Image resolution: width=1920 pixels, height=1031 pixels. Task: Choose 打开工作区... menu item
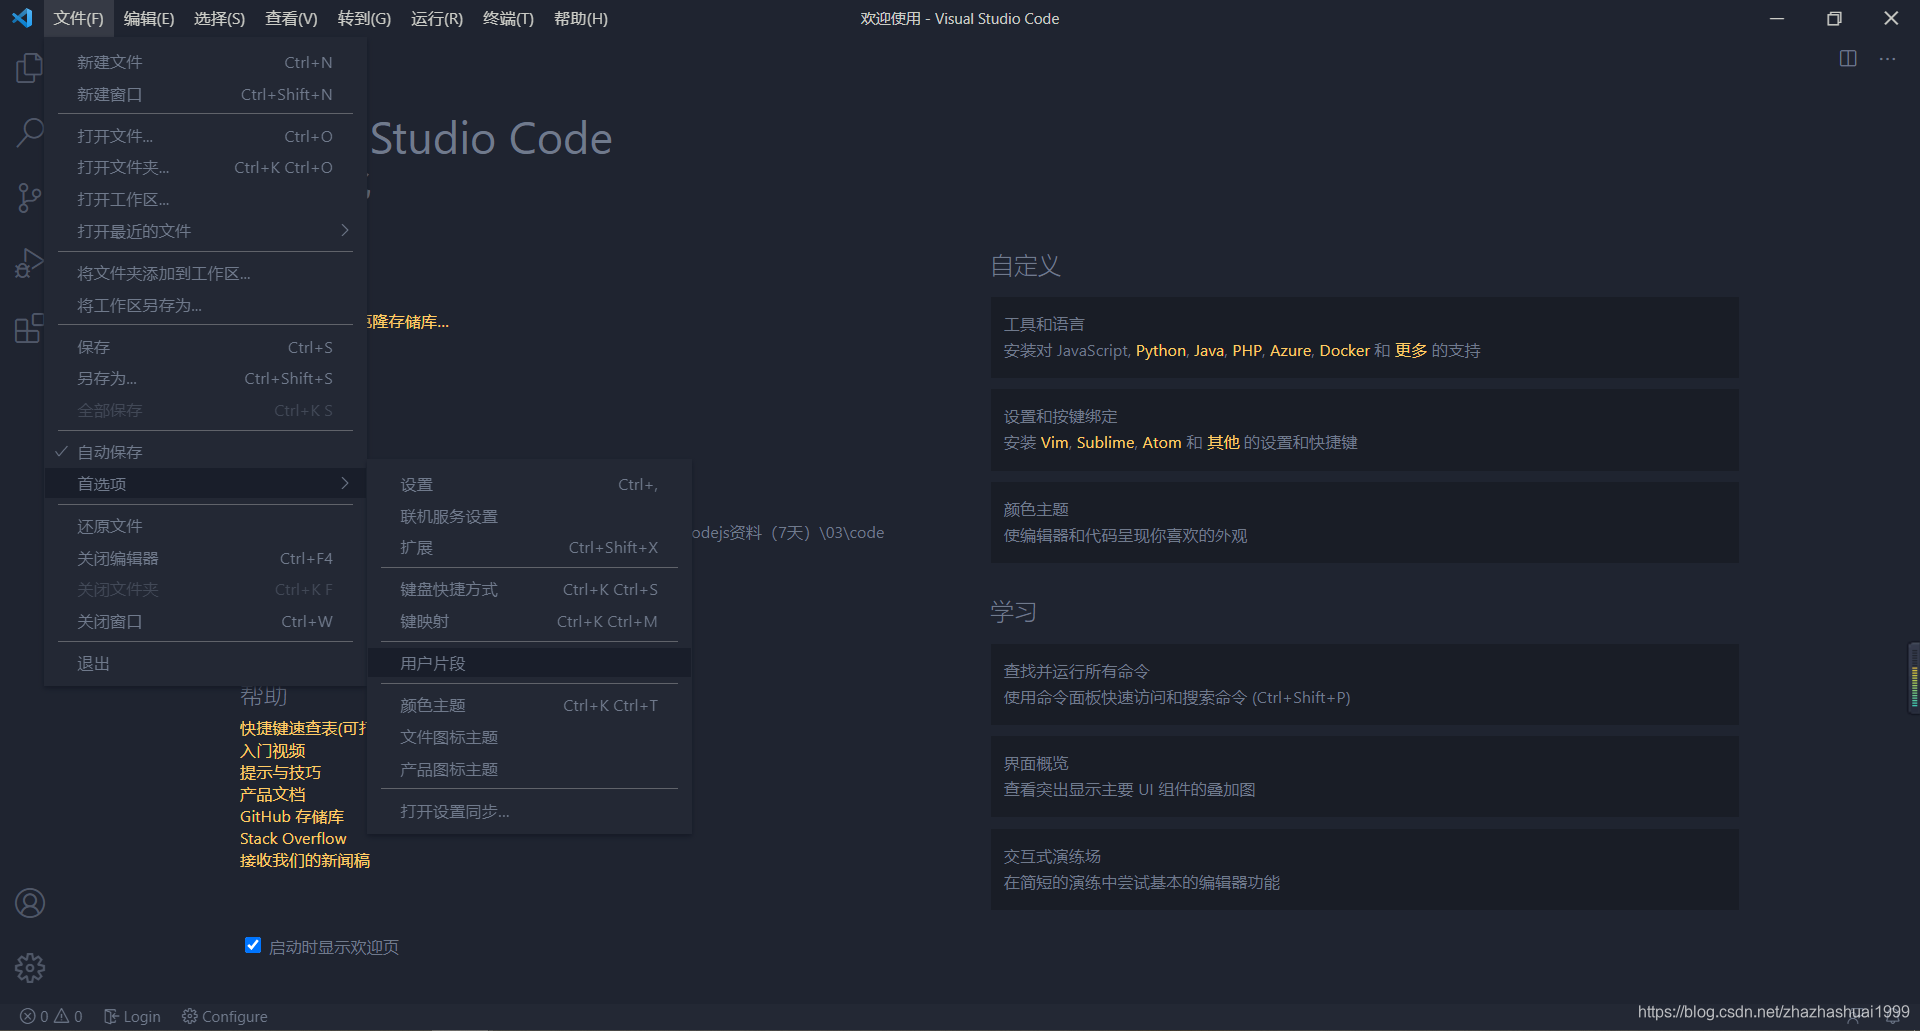205,199
